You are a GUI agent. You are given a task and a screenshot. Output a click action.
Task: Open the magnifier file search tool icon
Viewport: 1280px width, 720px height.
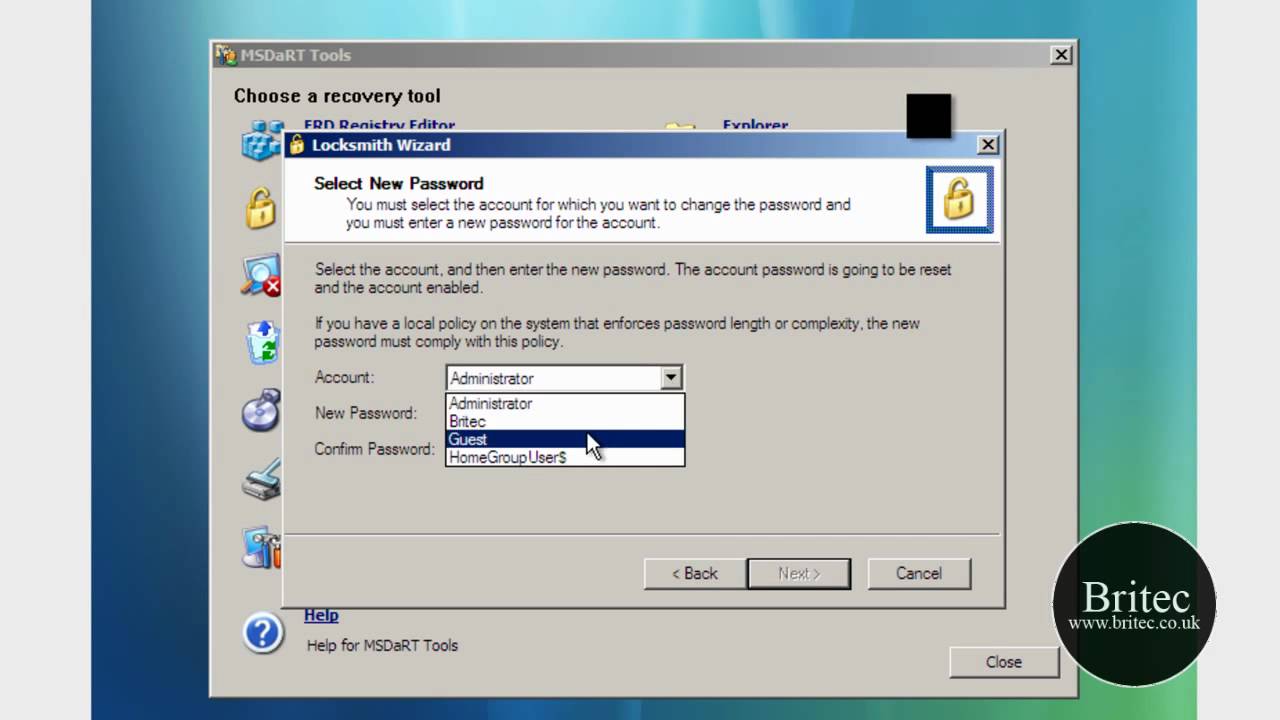point(261,275)
